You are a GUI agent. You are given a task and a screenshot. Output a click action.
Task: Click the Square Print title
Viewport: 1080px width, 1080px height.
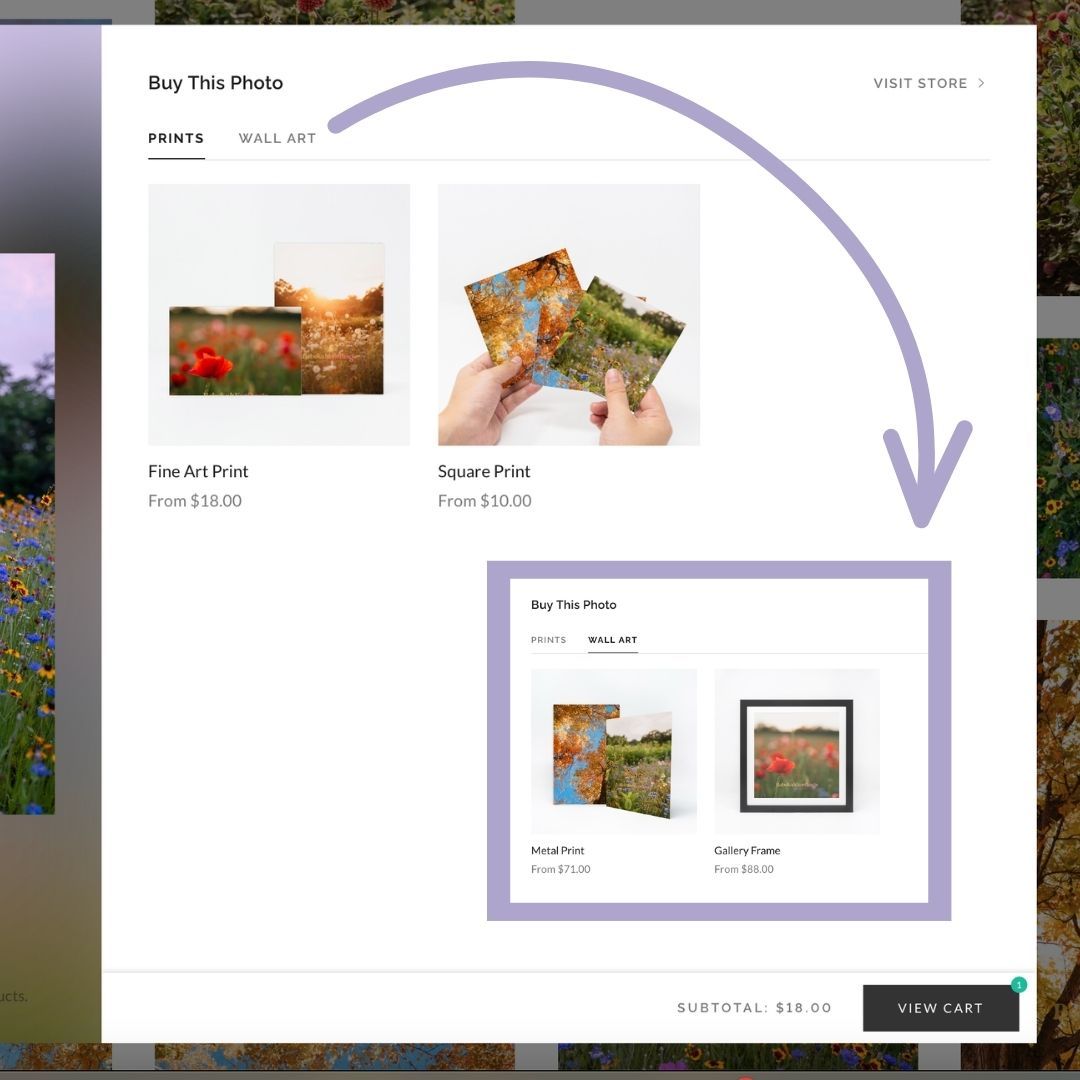(x=484, y=471)
